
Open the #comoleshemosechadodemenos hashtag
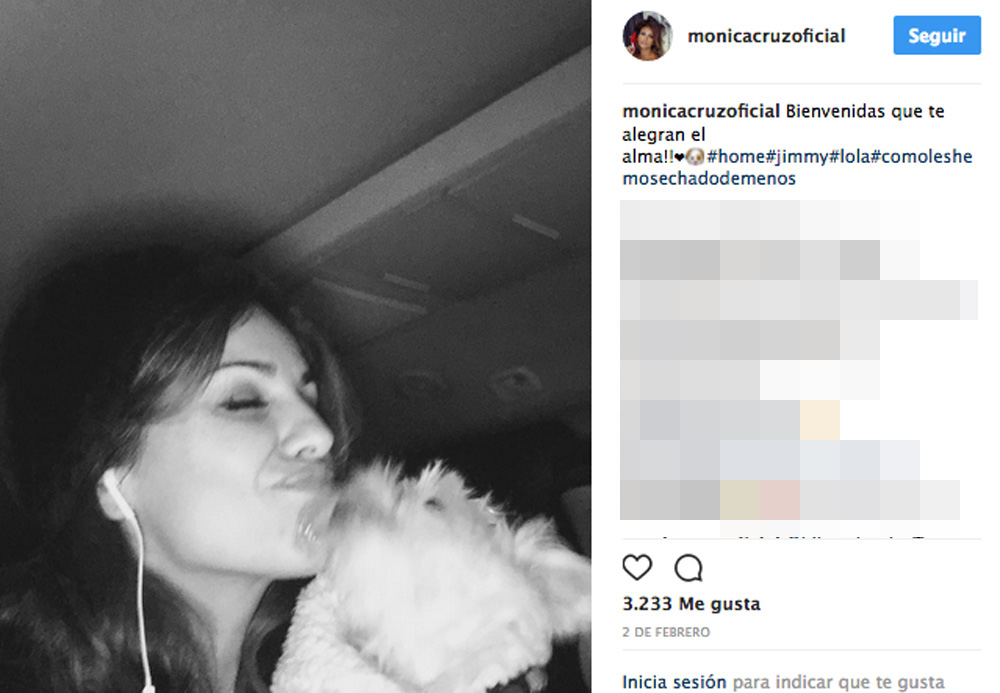pos(797,167)
